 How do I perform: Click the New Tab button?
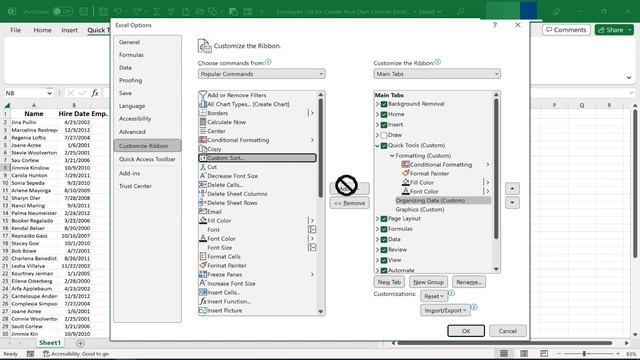[389, 282]
